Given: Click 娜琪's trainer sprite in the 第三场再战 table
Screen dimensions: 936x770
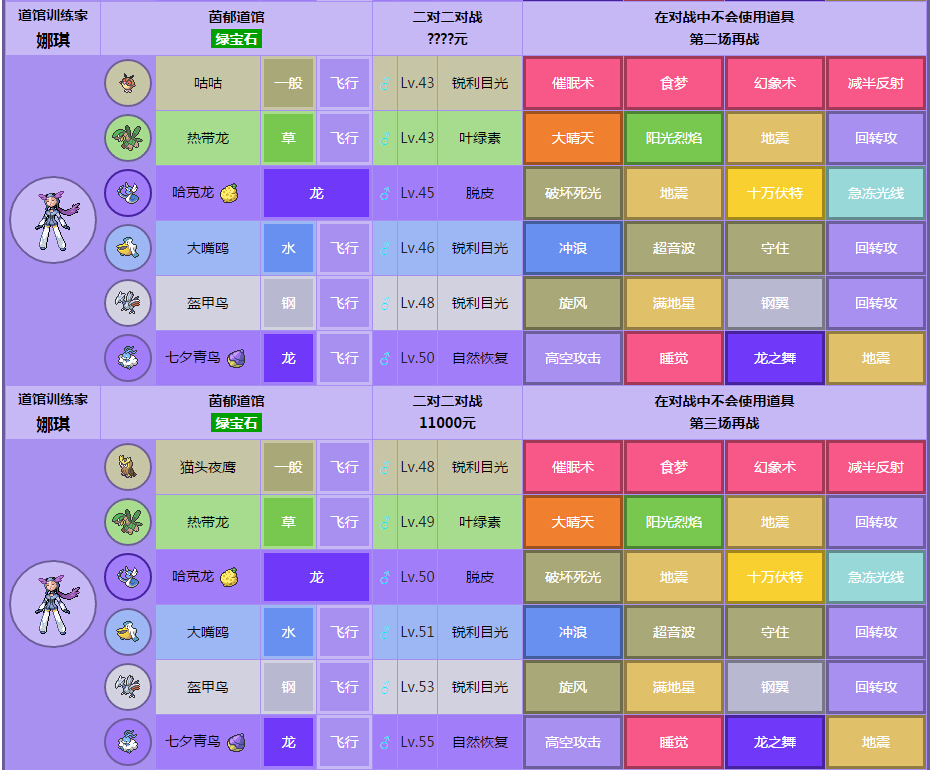Looking at the screenshot, I should point(53,603).
